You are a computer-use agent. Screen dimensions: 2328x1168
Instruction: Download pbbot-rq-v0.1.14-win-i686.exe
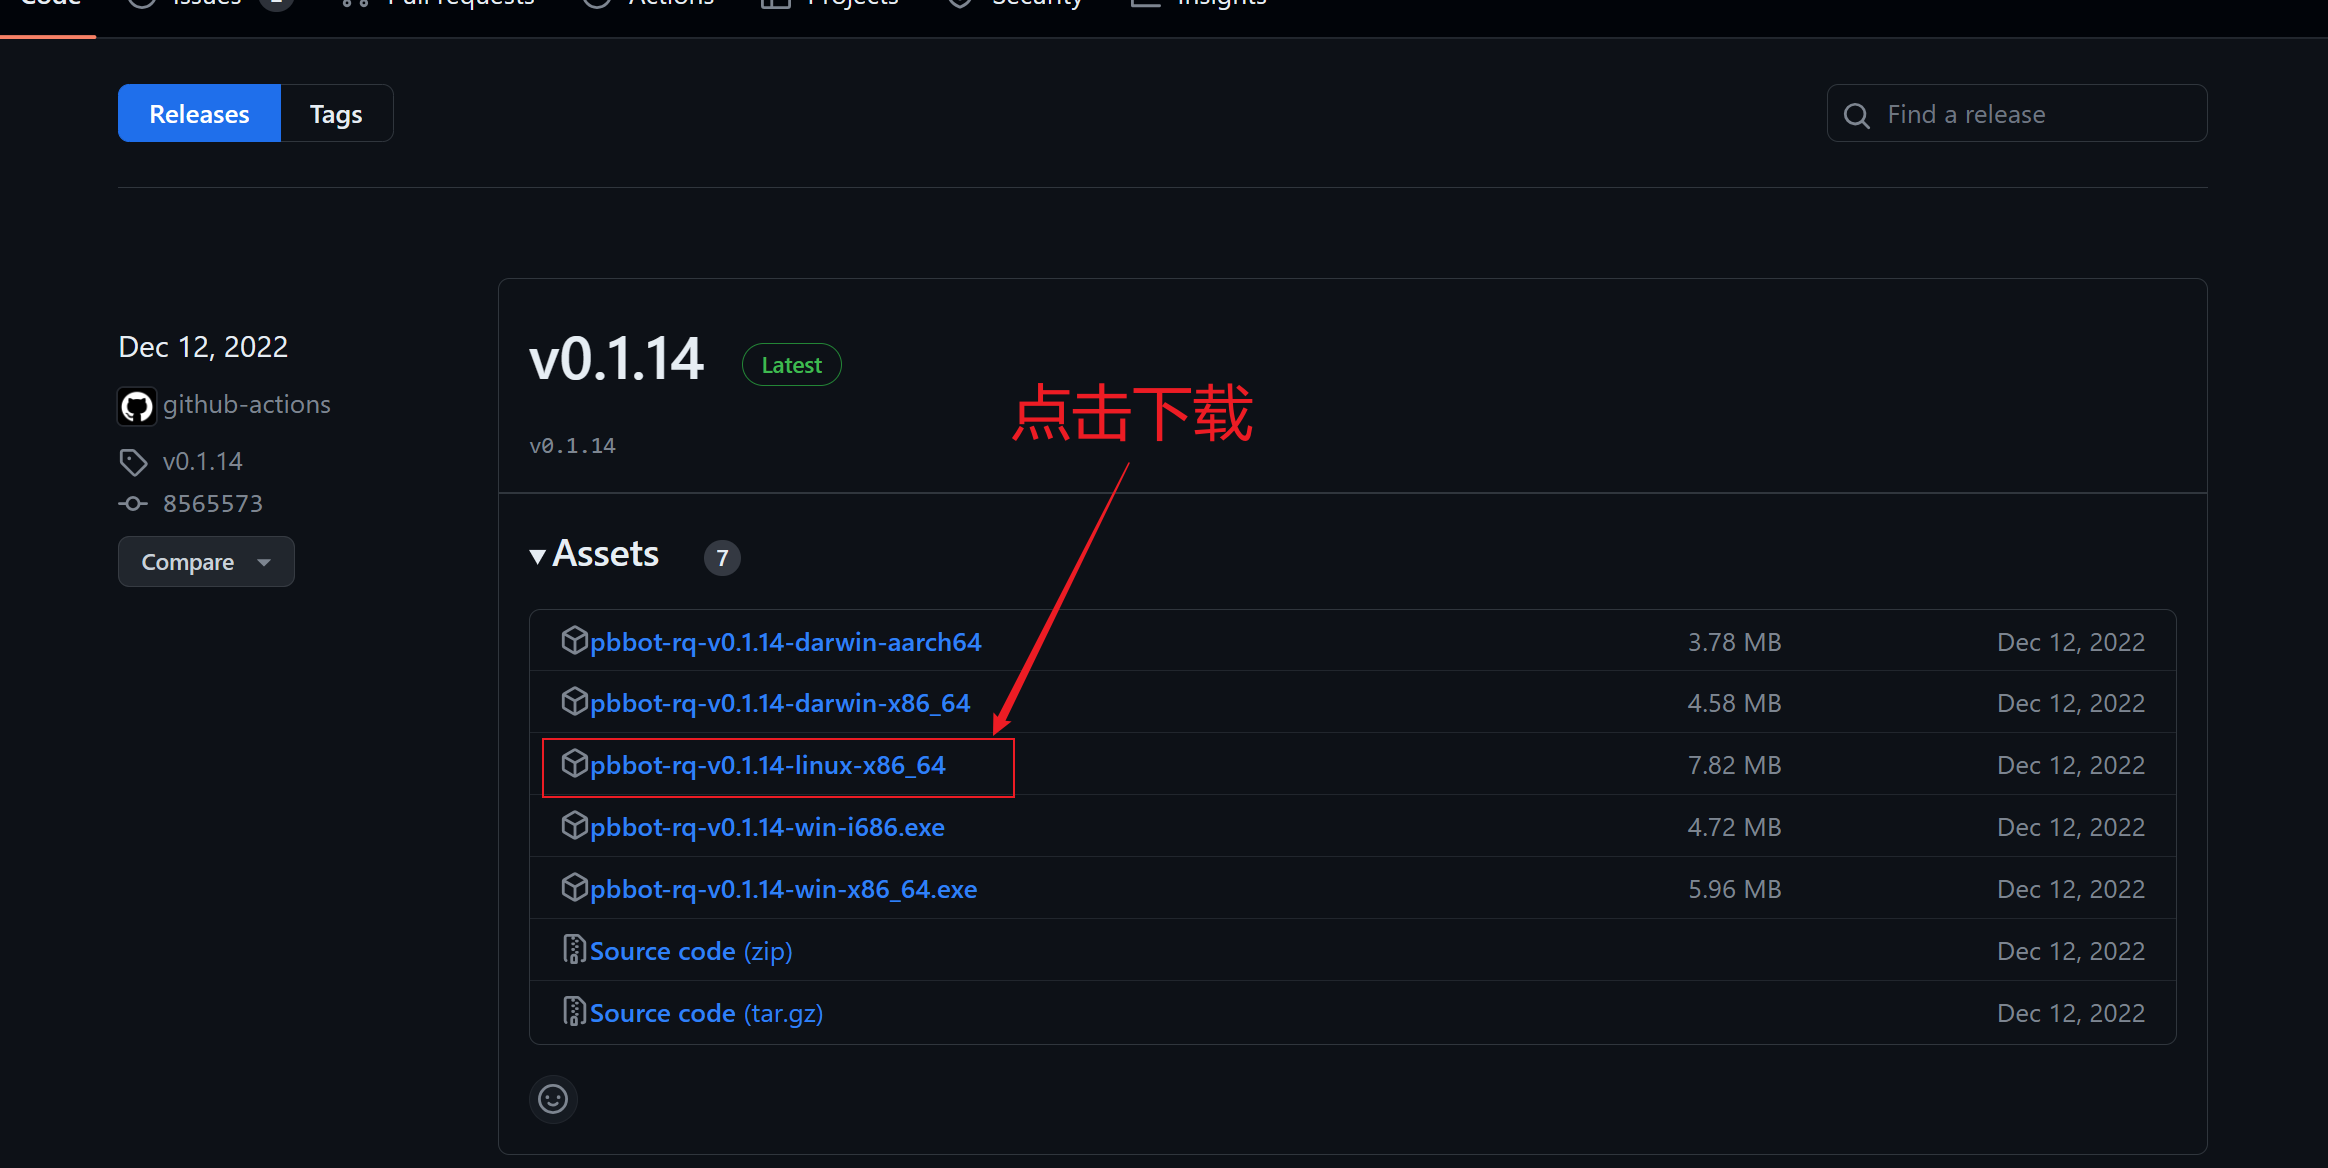click(767, 828)
